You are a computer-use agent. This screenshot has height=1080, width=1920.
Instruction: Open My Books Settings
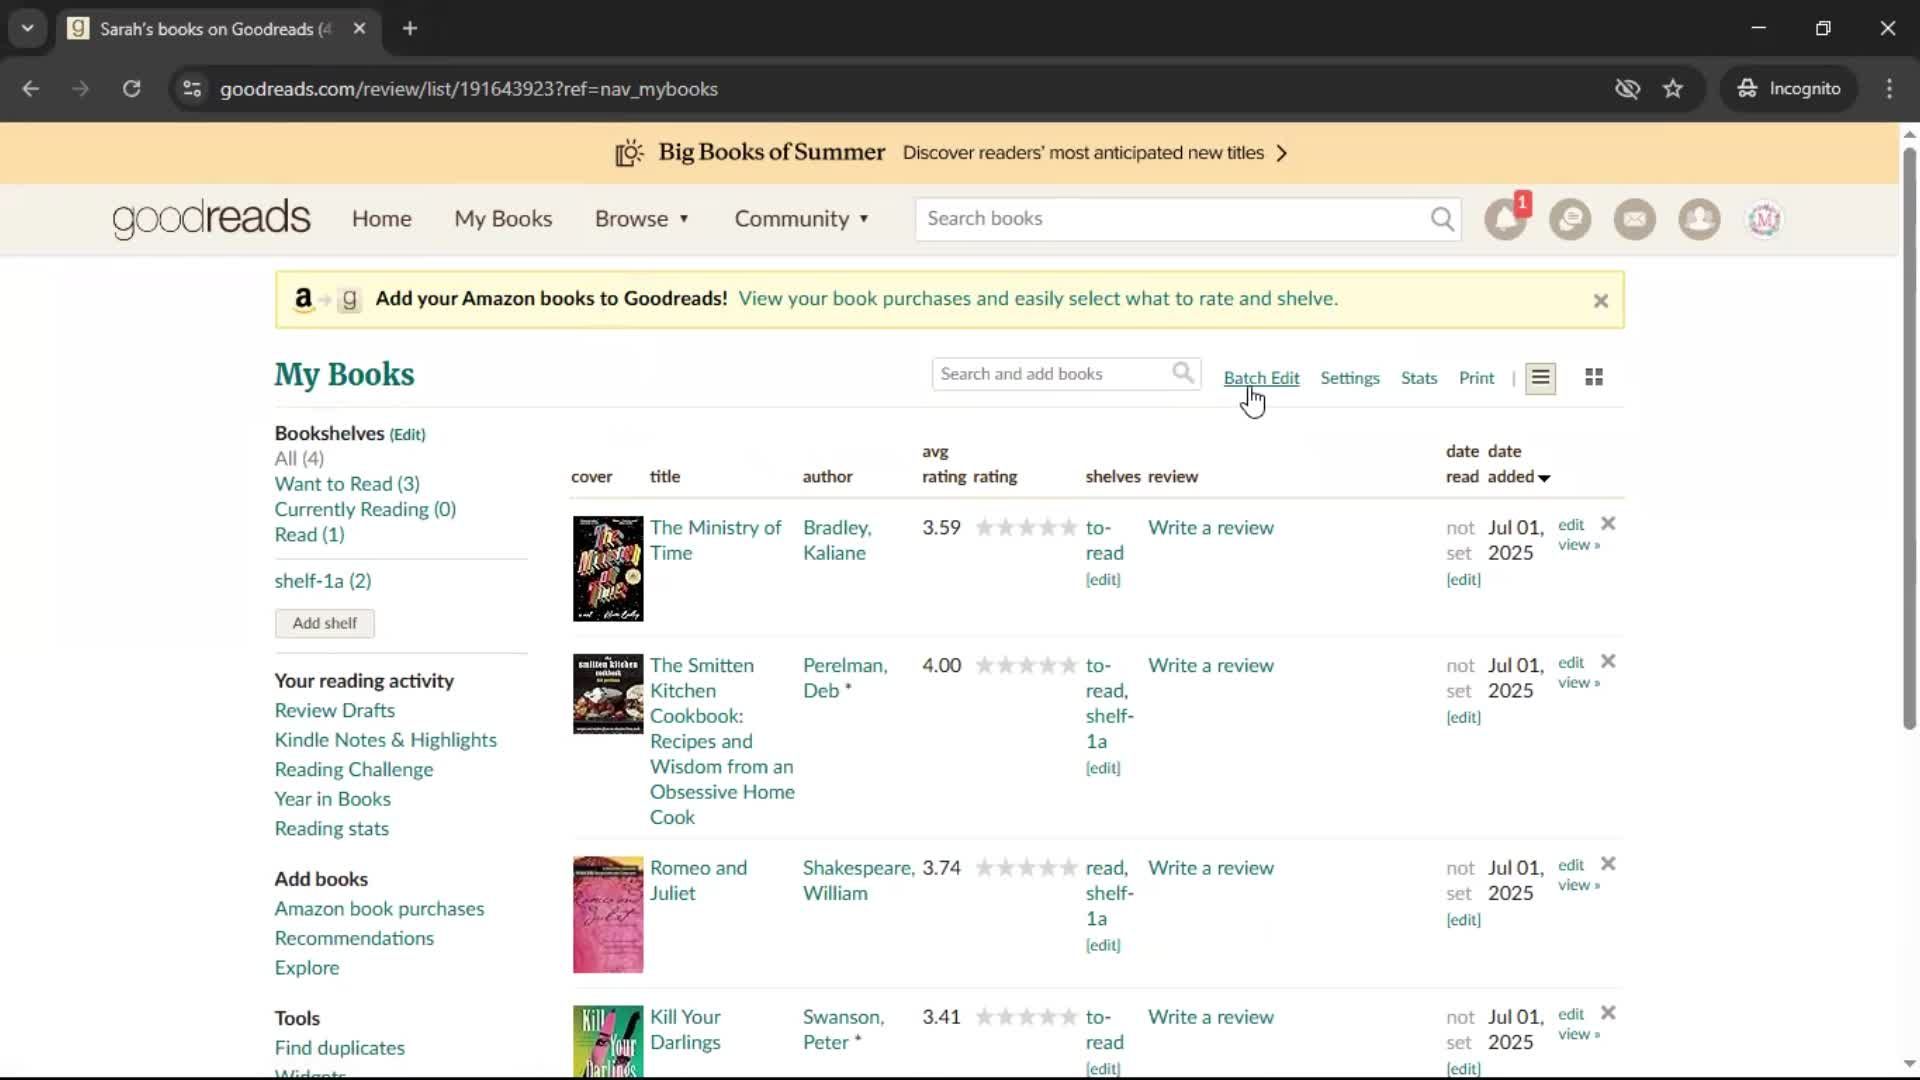click(x=1349, y=377)
